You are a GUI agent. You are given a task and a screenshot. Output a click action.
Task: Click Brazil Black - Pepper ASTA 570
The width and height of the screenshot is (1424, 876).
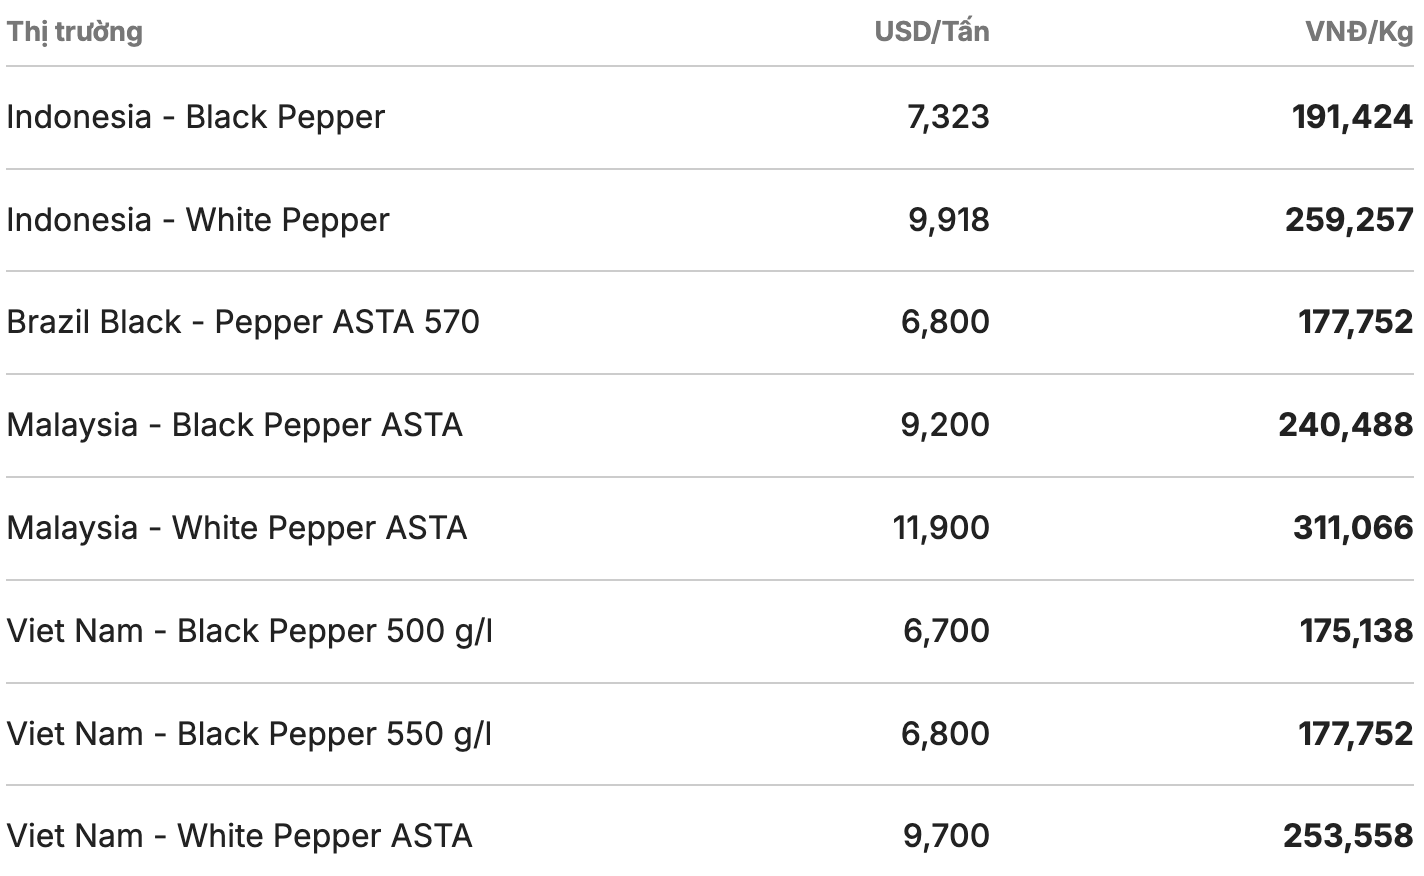pyautogui.click(x=243, y=322)
